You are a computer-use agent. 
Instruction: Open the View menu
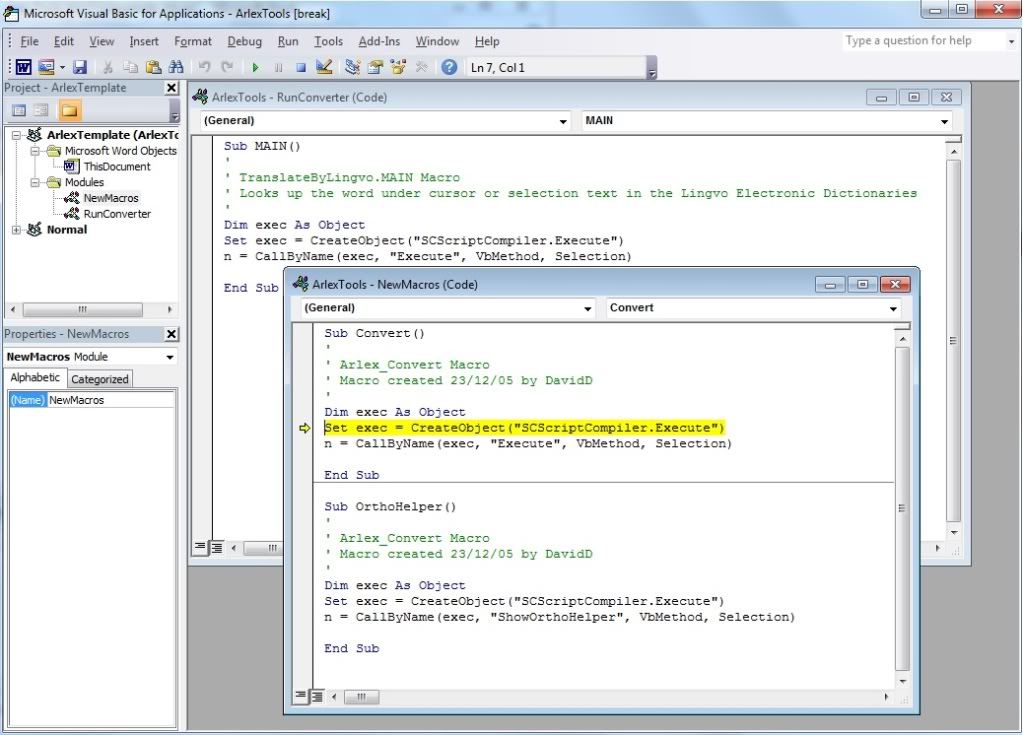101,41
